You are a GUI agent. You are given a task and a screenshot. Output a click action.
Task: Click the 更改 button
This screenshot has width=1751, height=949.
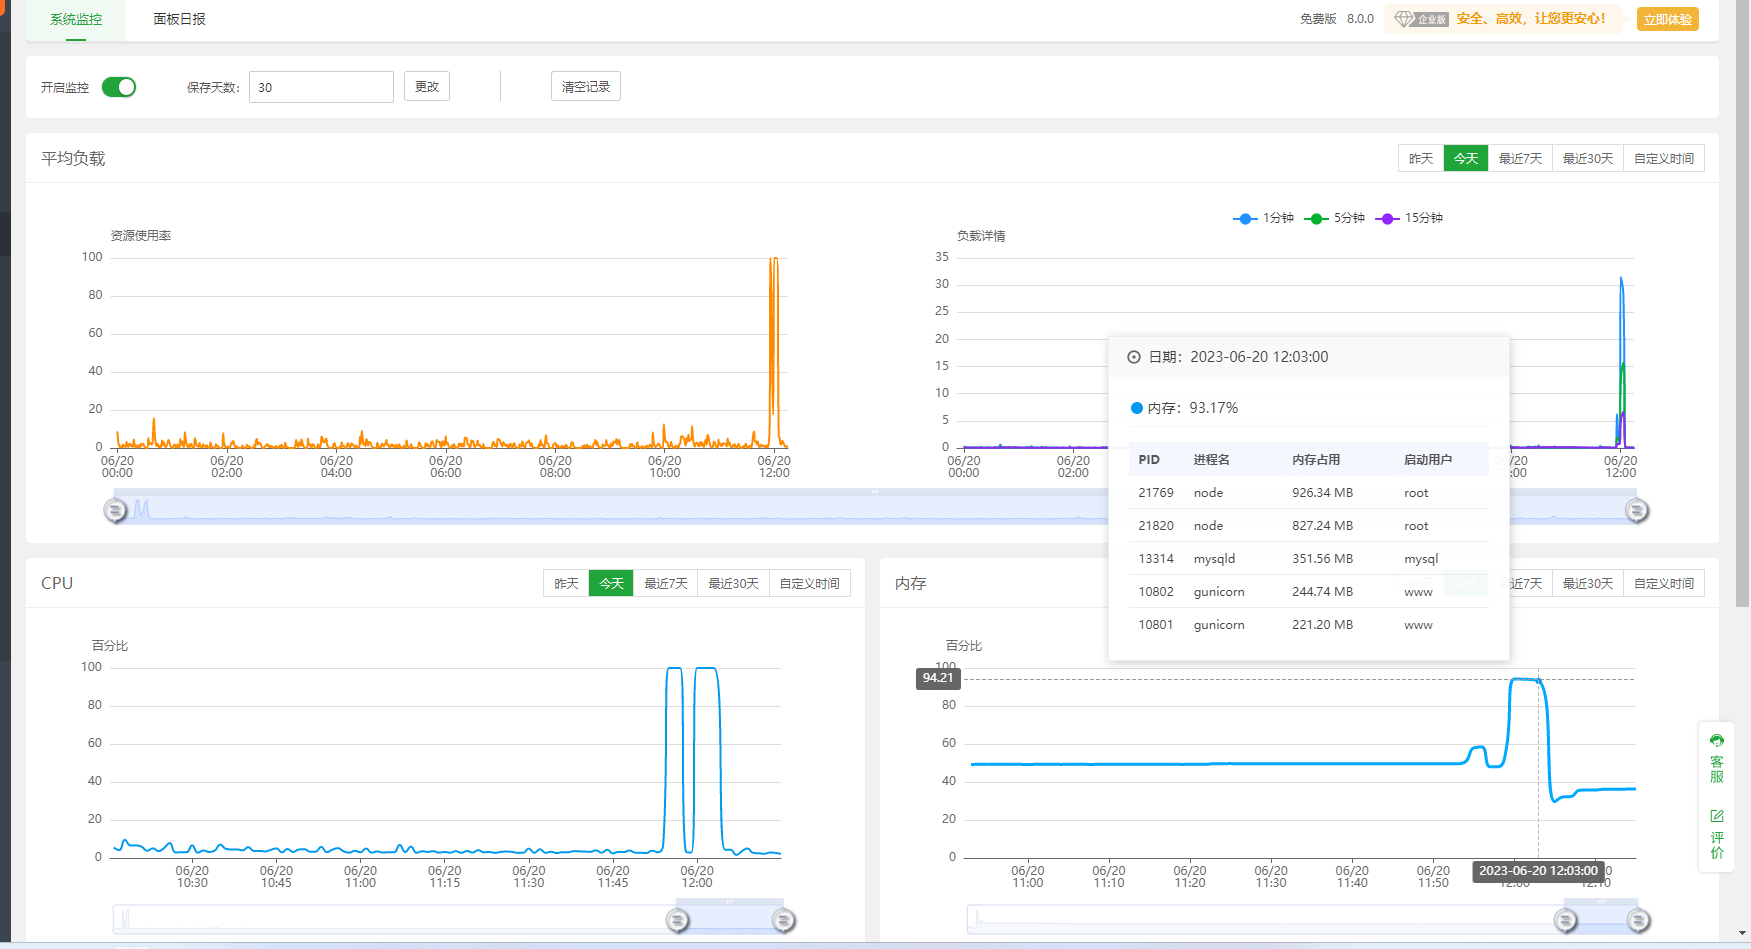(x=427, y=87)
